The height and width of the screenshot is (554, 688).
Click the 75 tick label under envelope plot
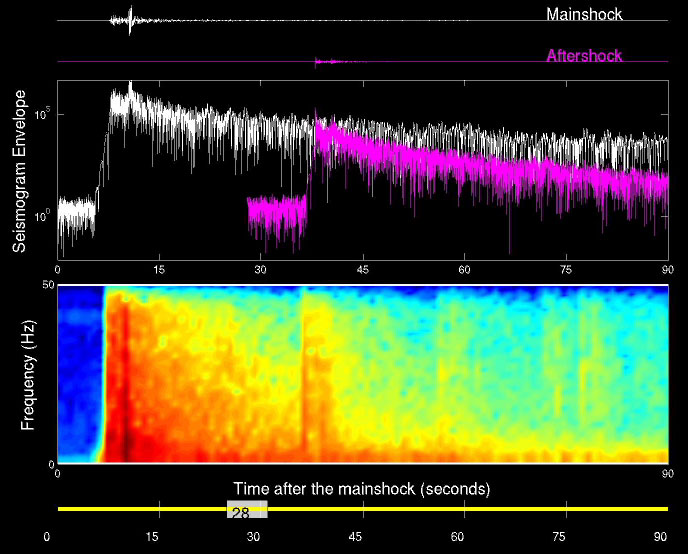566,270
